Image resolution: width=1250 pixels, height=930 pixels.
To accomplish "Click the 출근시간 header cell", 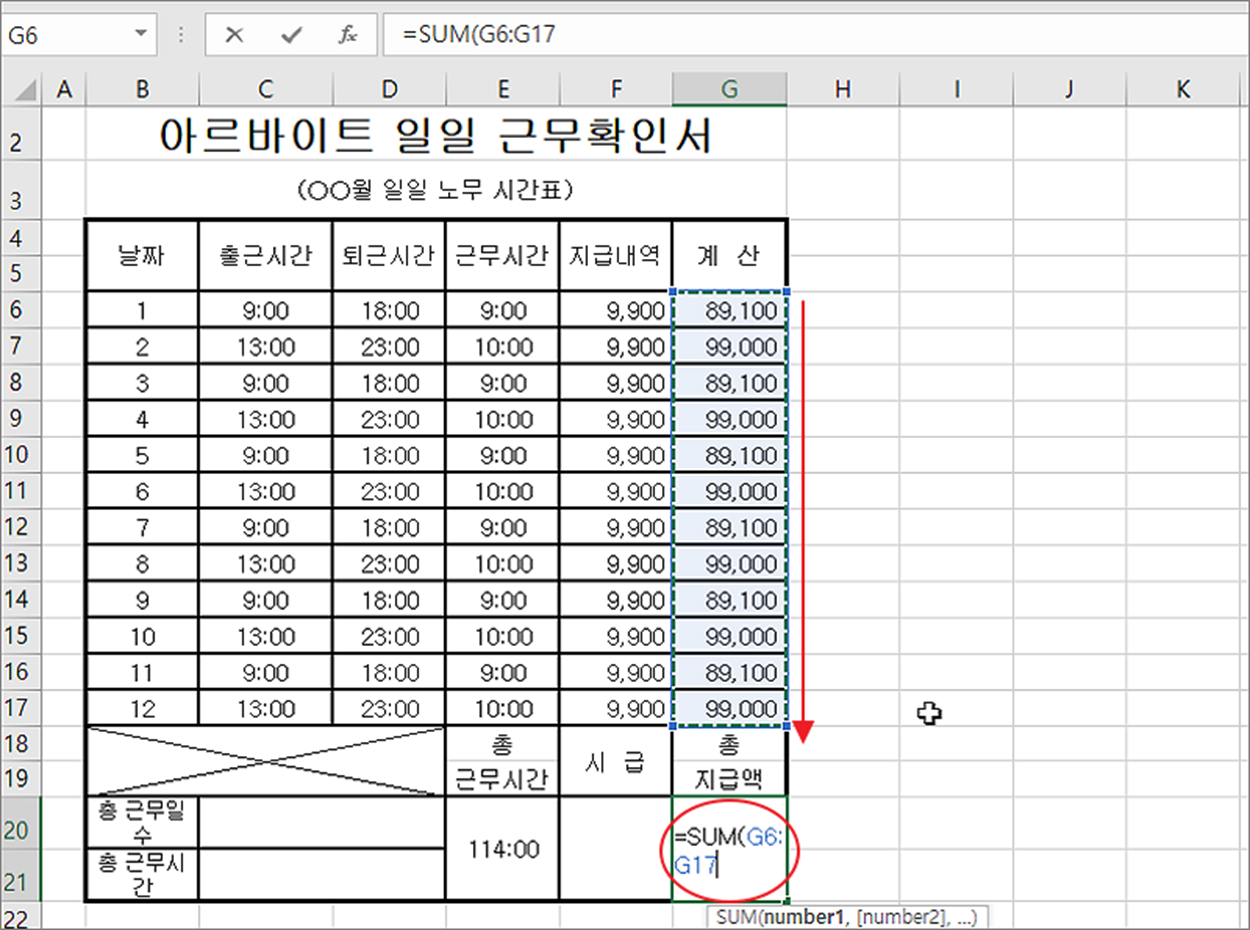I will coord(265,255).
